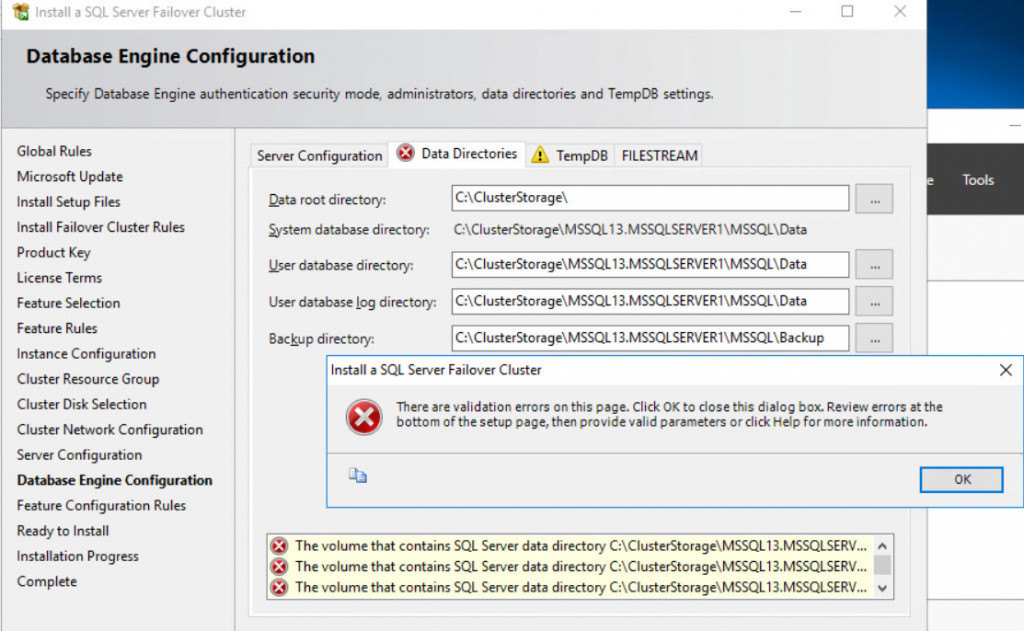Click the error list scrollbar thumb
1024x631 pixels.
(x=882, y=564)
